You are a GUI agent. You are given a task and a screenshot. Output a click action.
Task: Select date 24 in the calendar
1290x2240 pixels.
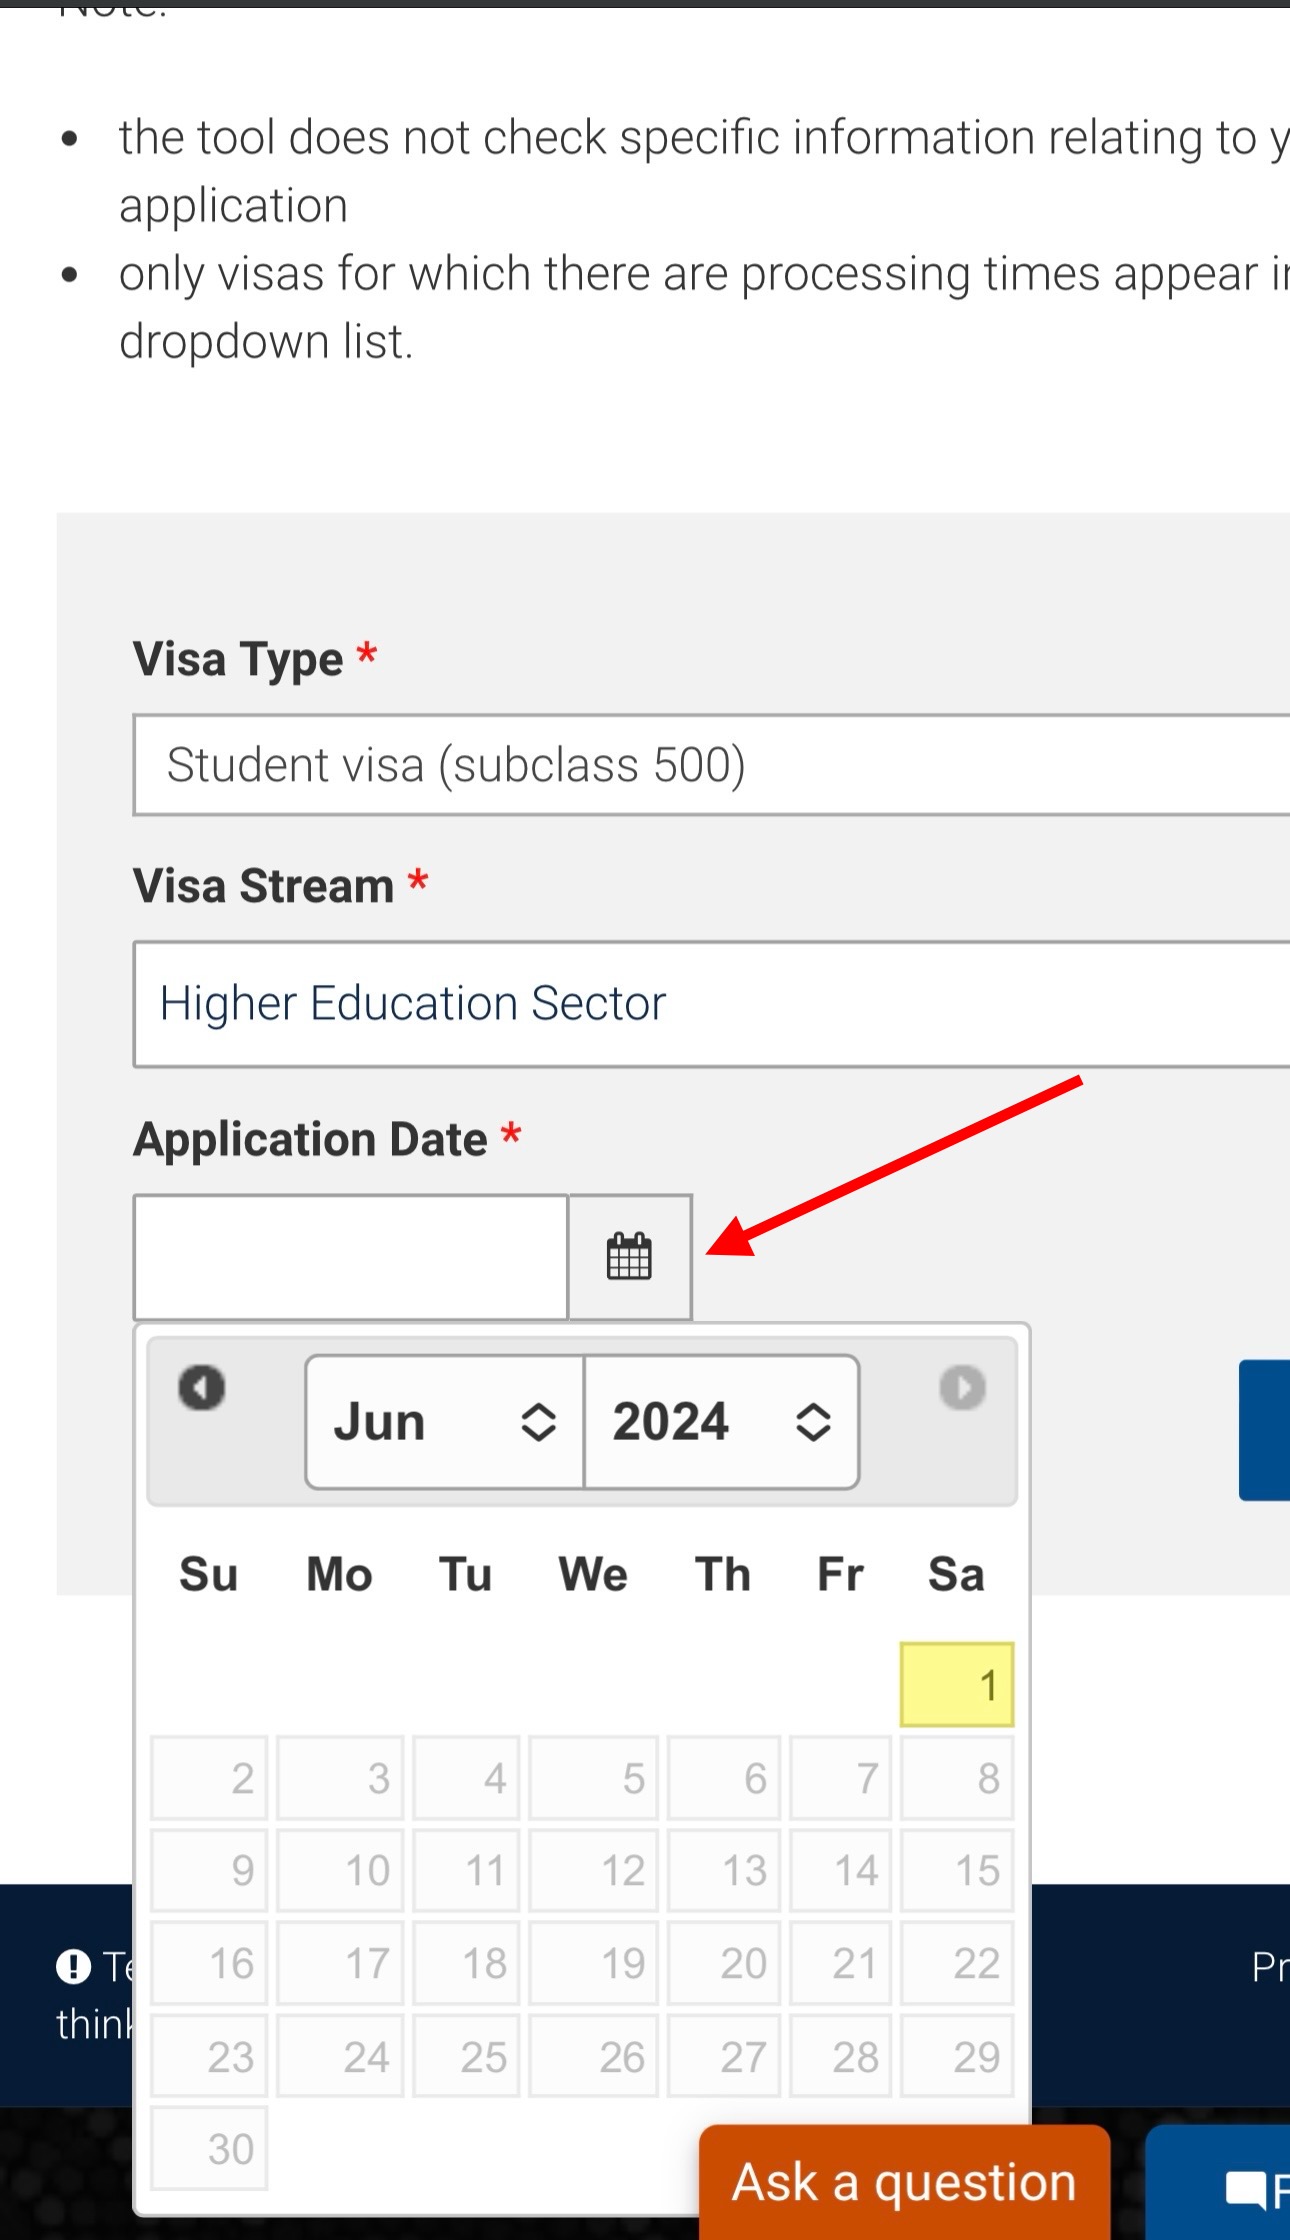(340, 2057)
